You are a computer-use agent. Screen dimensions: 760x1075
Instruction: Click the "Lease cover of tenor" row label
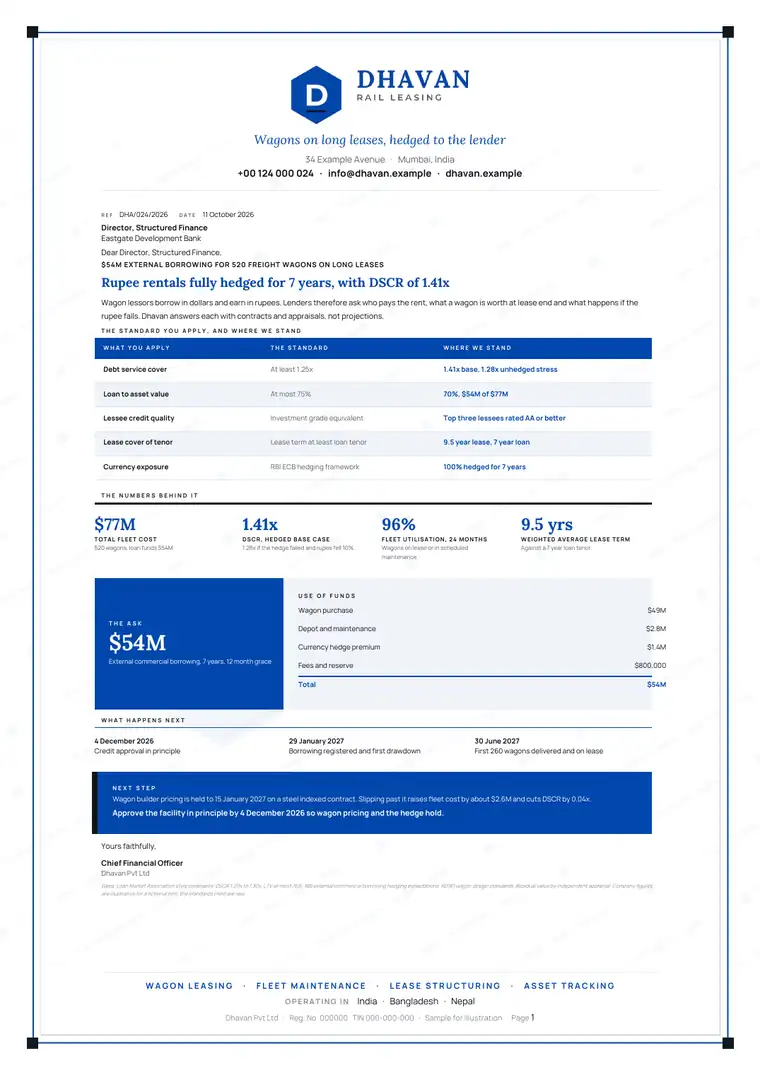(138, 442)
